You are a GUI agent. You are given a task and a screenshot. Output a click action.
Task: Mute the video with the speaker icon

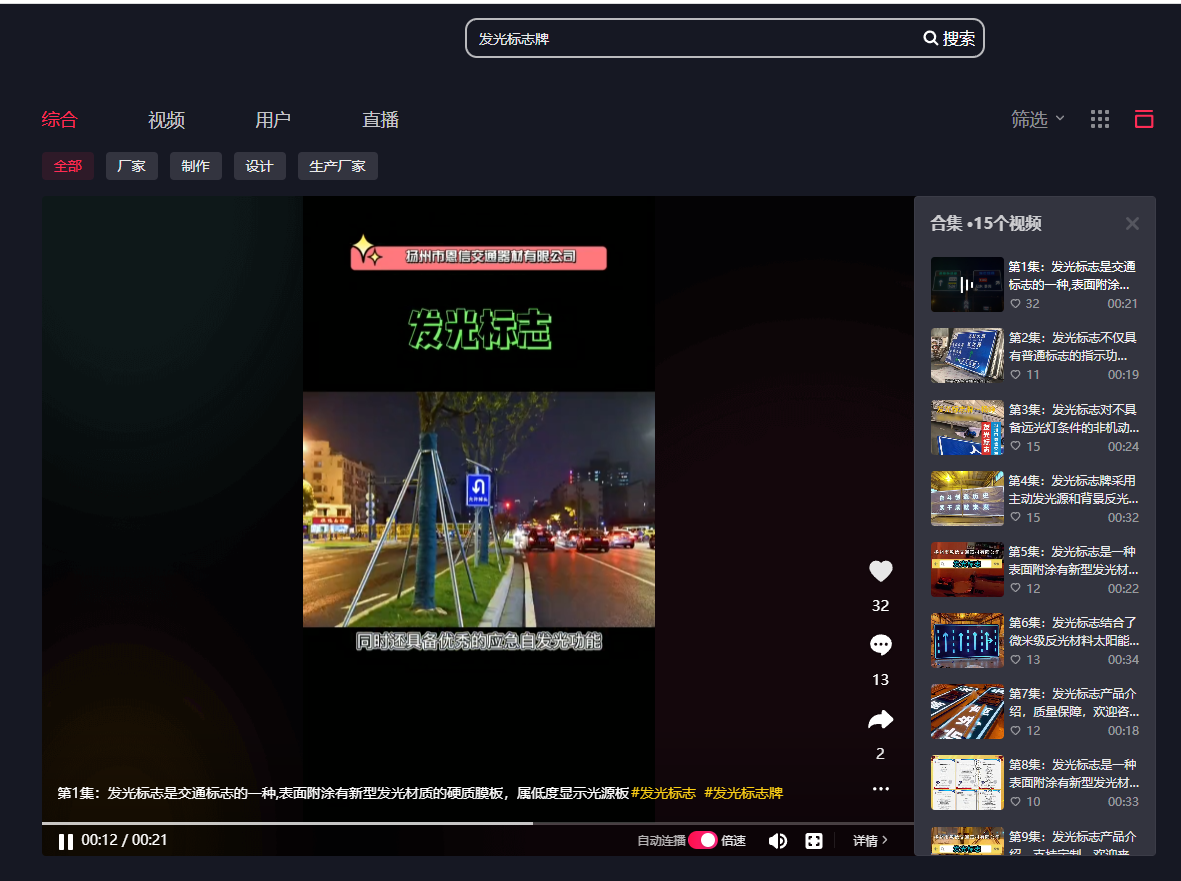777,841
